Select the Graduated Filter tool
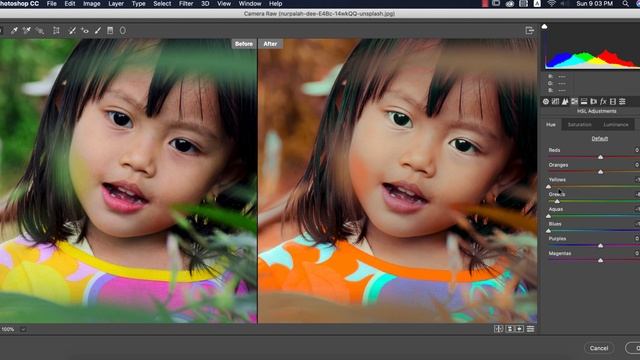 [x=110, y=31]
